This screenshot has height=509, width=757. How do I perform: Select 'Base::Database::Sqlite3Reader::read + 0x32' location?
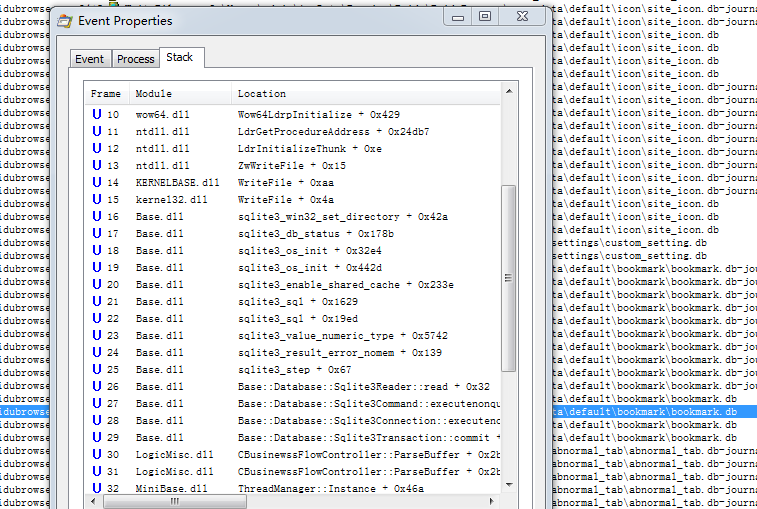[x=364, y=386]
